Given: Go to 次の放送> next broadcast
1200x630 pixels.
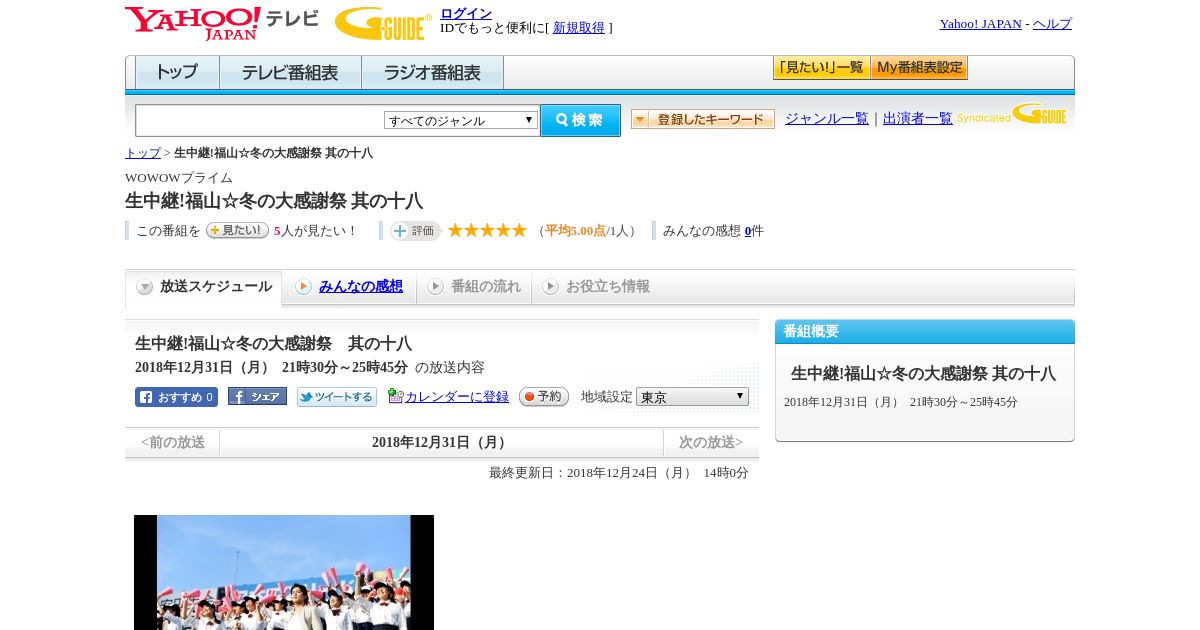Looking at the screenshot, I should [x=711, y=443].
